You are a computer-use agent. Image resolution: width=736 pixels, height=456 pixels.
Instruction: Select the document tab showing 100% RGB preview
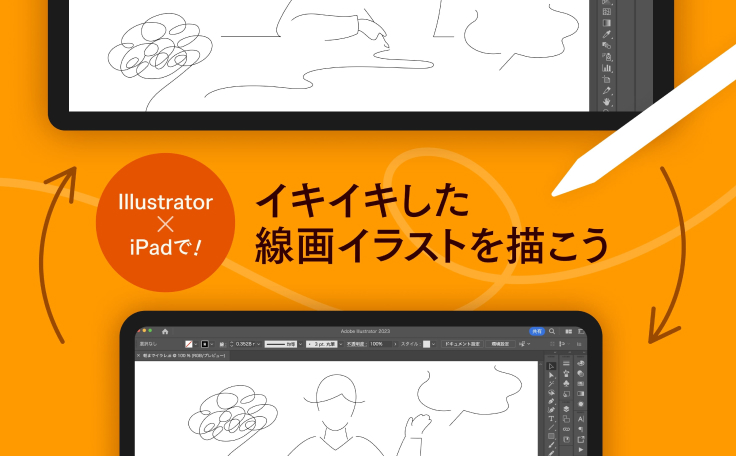181,356
